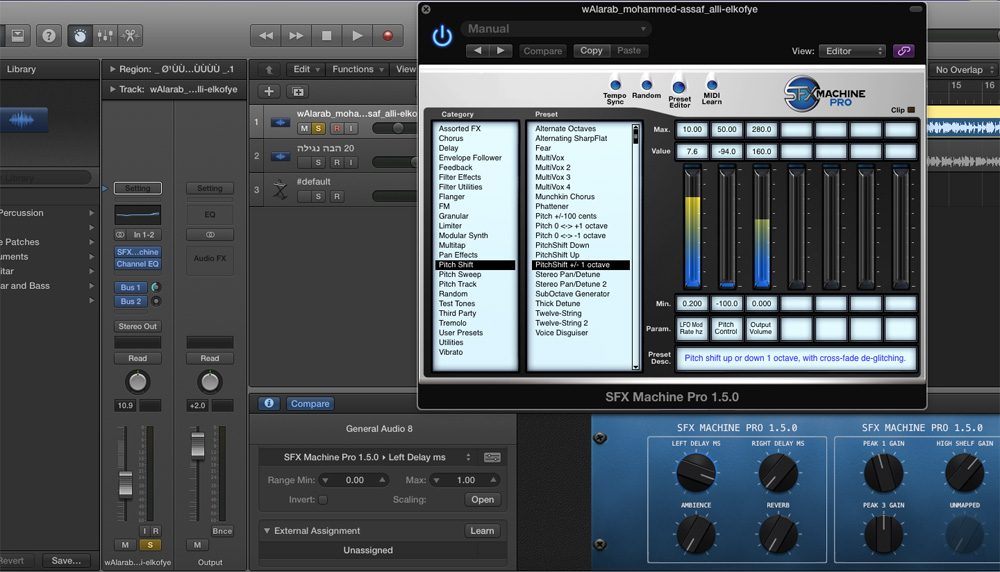The width and height of the screenshot is (1000, 572).
Task: Open the No Overlap dropdown
Action: tap(964, 70)
